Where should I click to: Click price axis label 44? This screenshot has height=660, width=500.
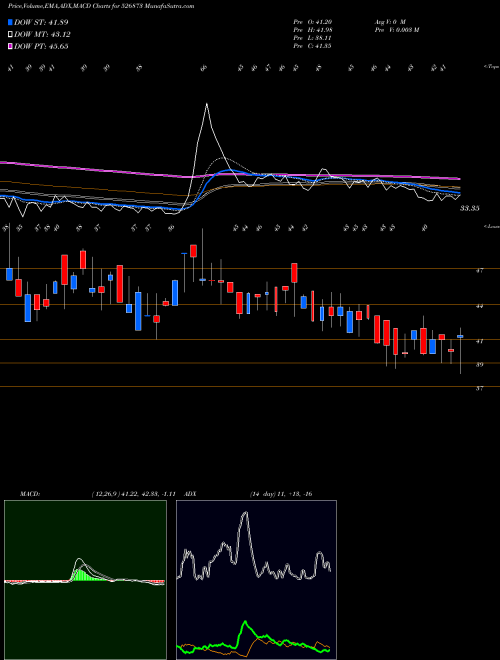click(479, 306)
